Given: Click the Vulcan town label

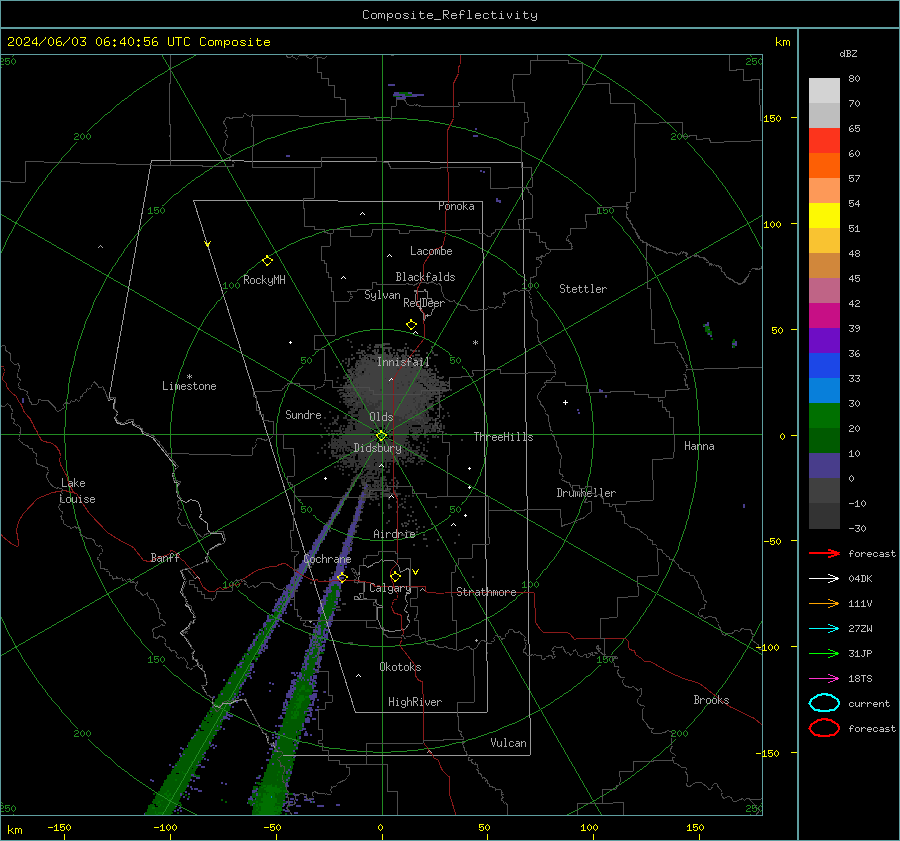Looking at the screenshot, I should (x=509, y=743).
